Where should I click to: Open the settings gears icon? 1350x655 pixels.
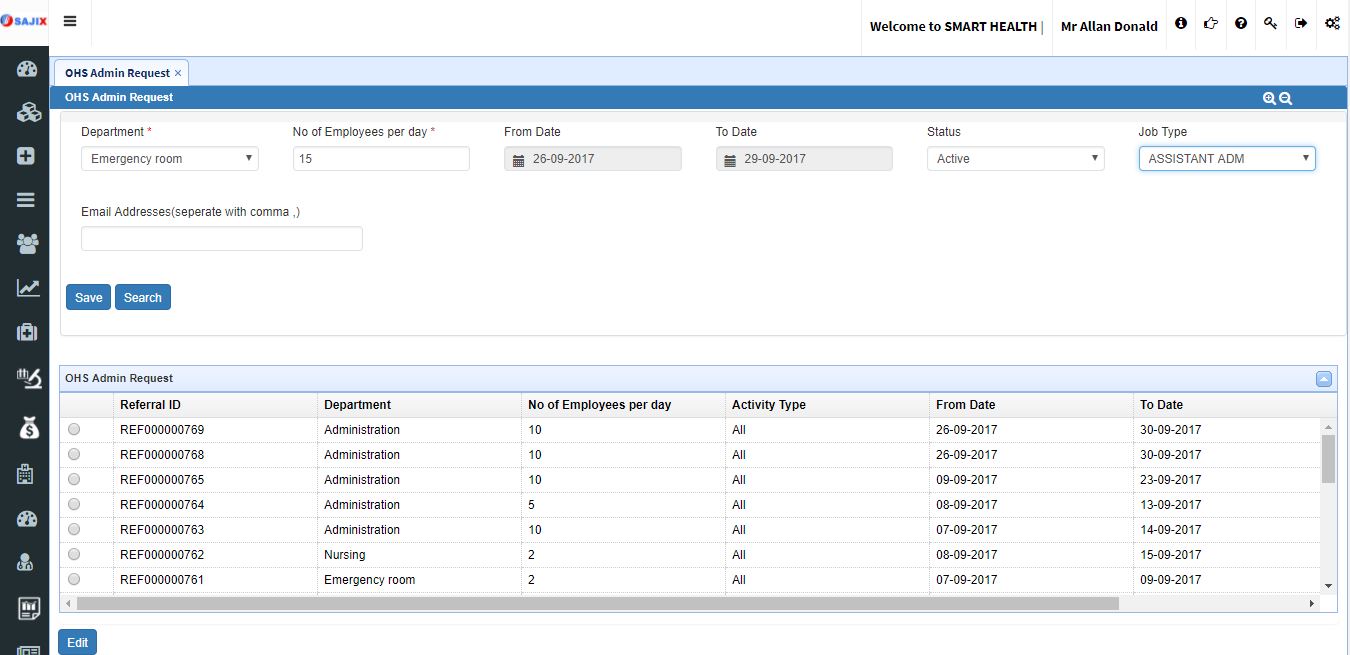(1332, 23)
